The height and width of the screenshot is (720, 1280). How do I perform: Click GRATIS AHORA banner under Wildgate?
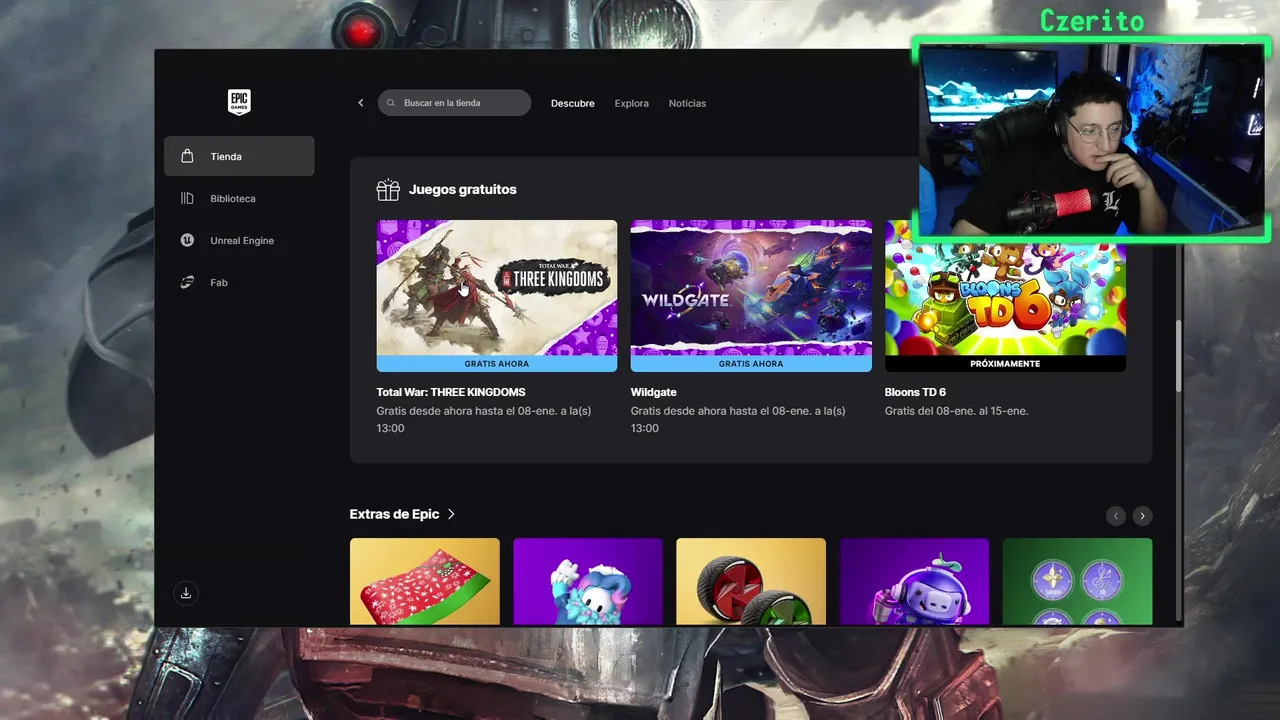(x=751, y=364)
